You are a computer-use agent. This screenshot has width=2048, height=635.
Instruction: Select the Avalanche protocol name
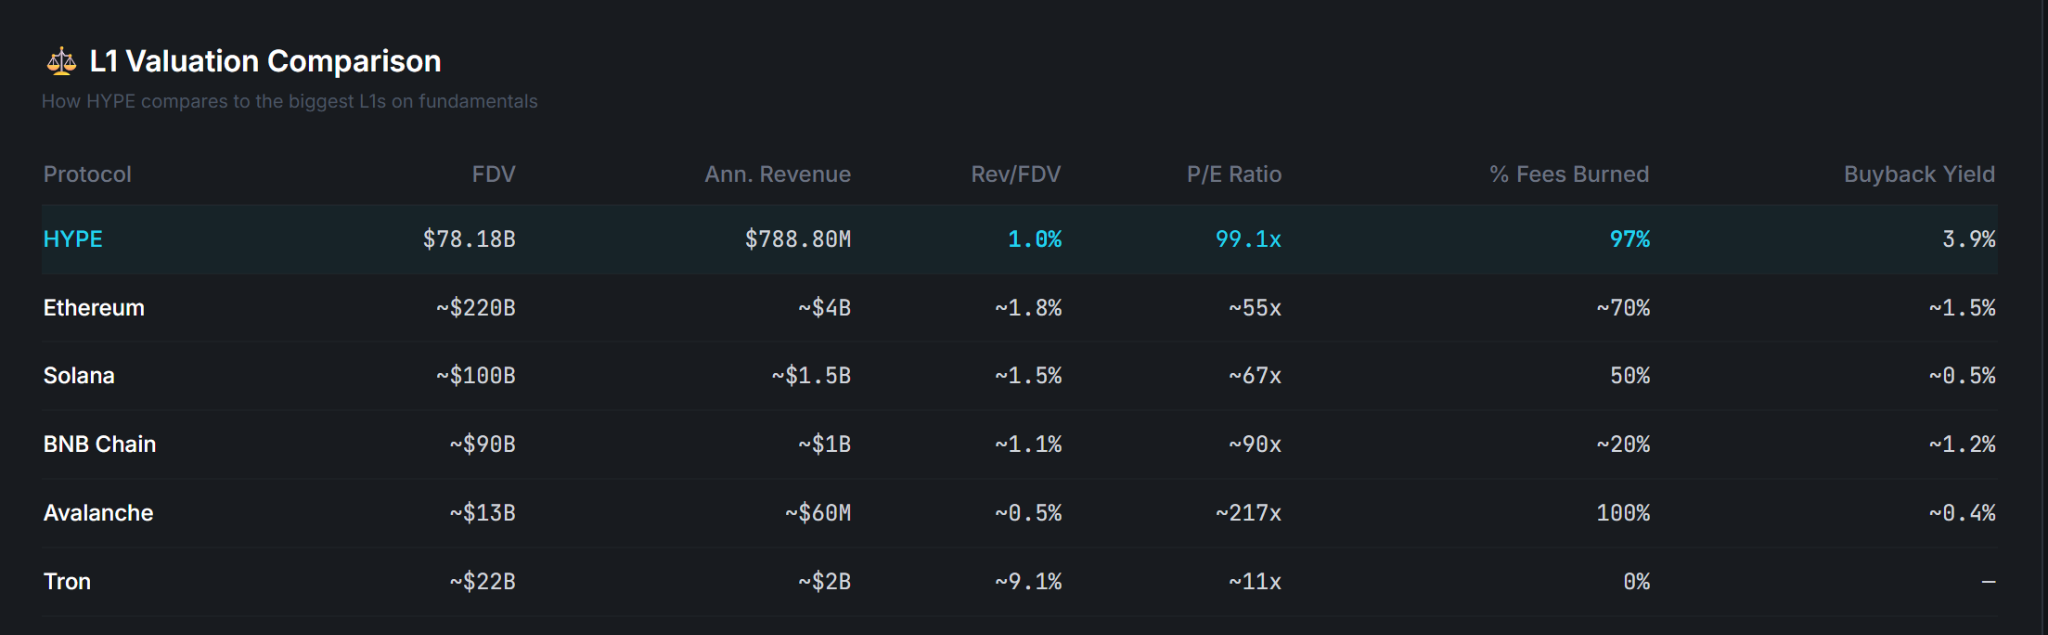[x=98, y=513]
